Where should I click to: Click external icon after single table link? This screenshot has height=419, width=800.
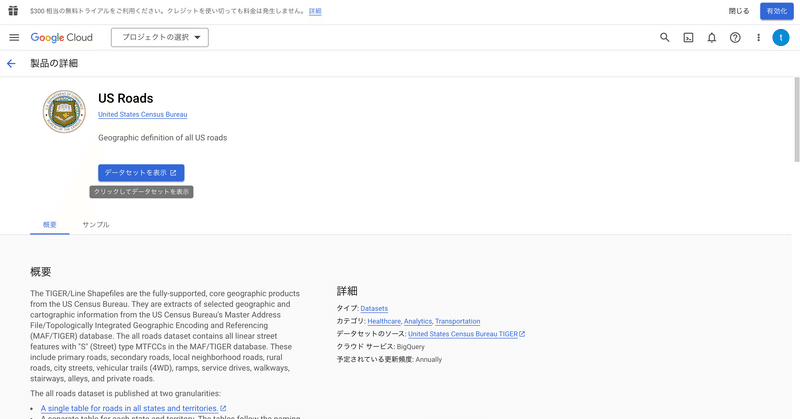(x=223, y=408)
